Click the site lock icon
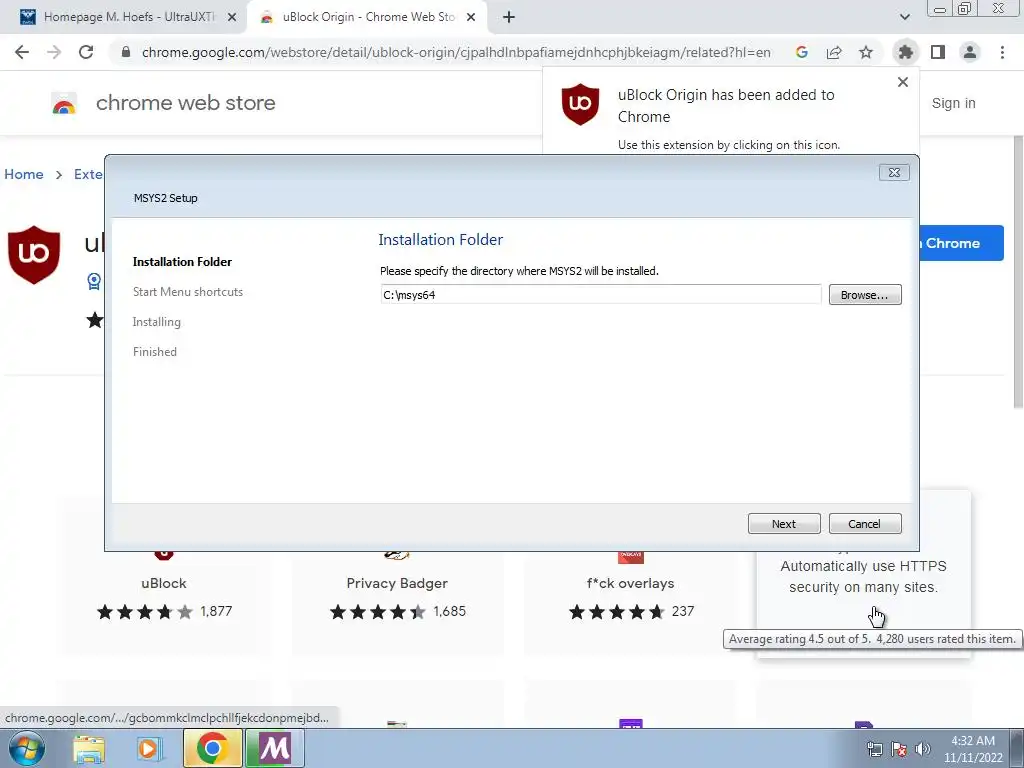Viewport: 1024px width, 768px height. point(126,52)
